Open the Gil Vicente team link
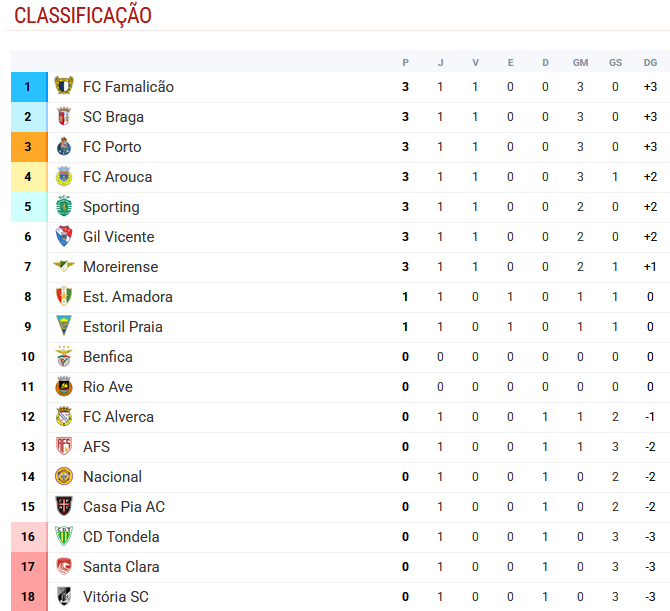Screen dimensions: 670x611 click(x=118, y=237)
